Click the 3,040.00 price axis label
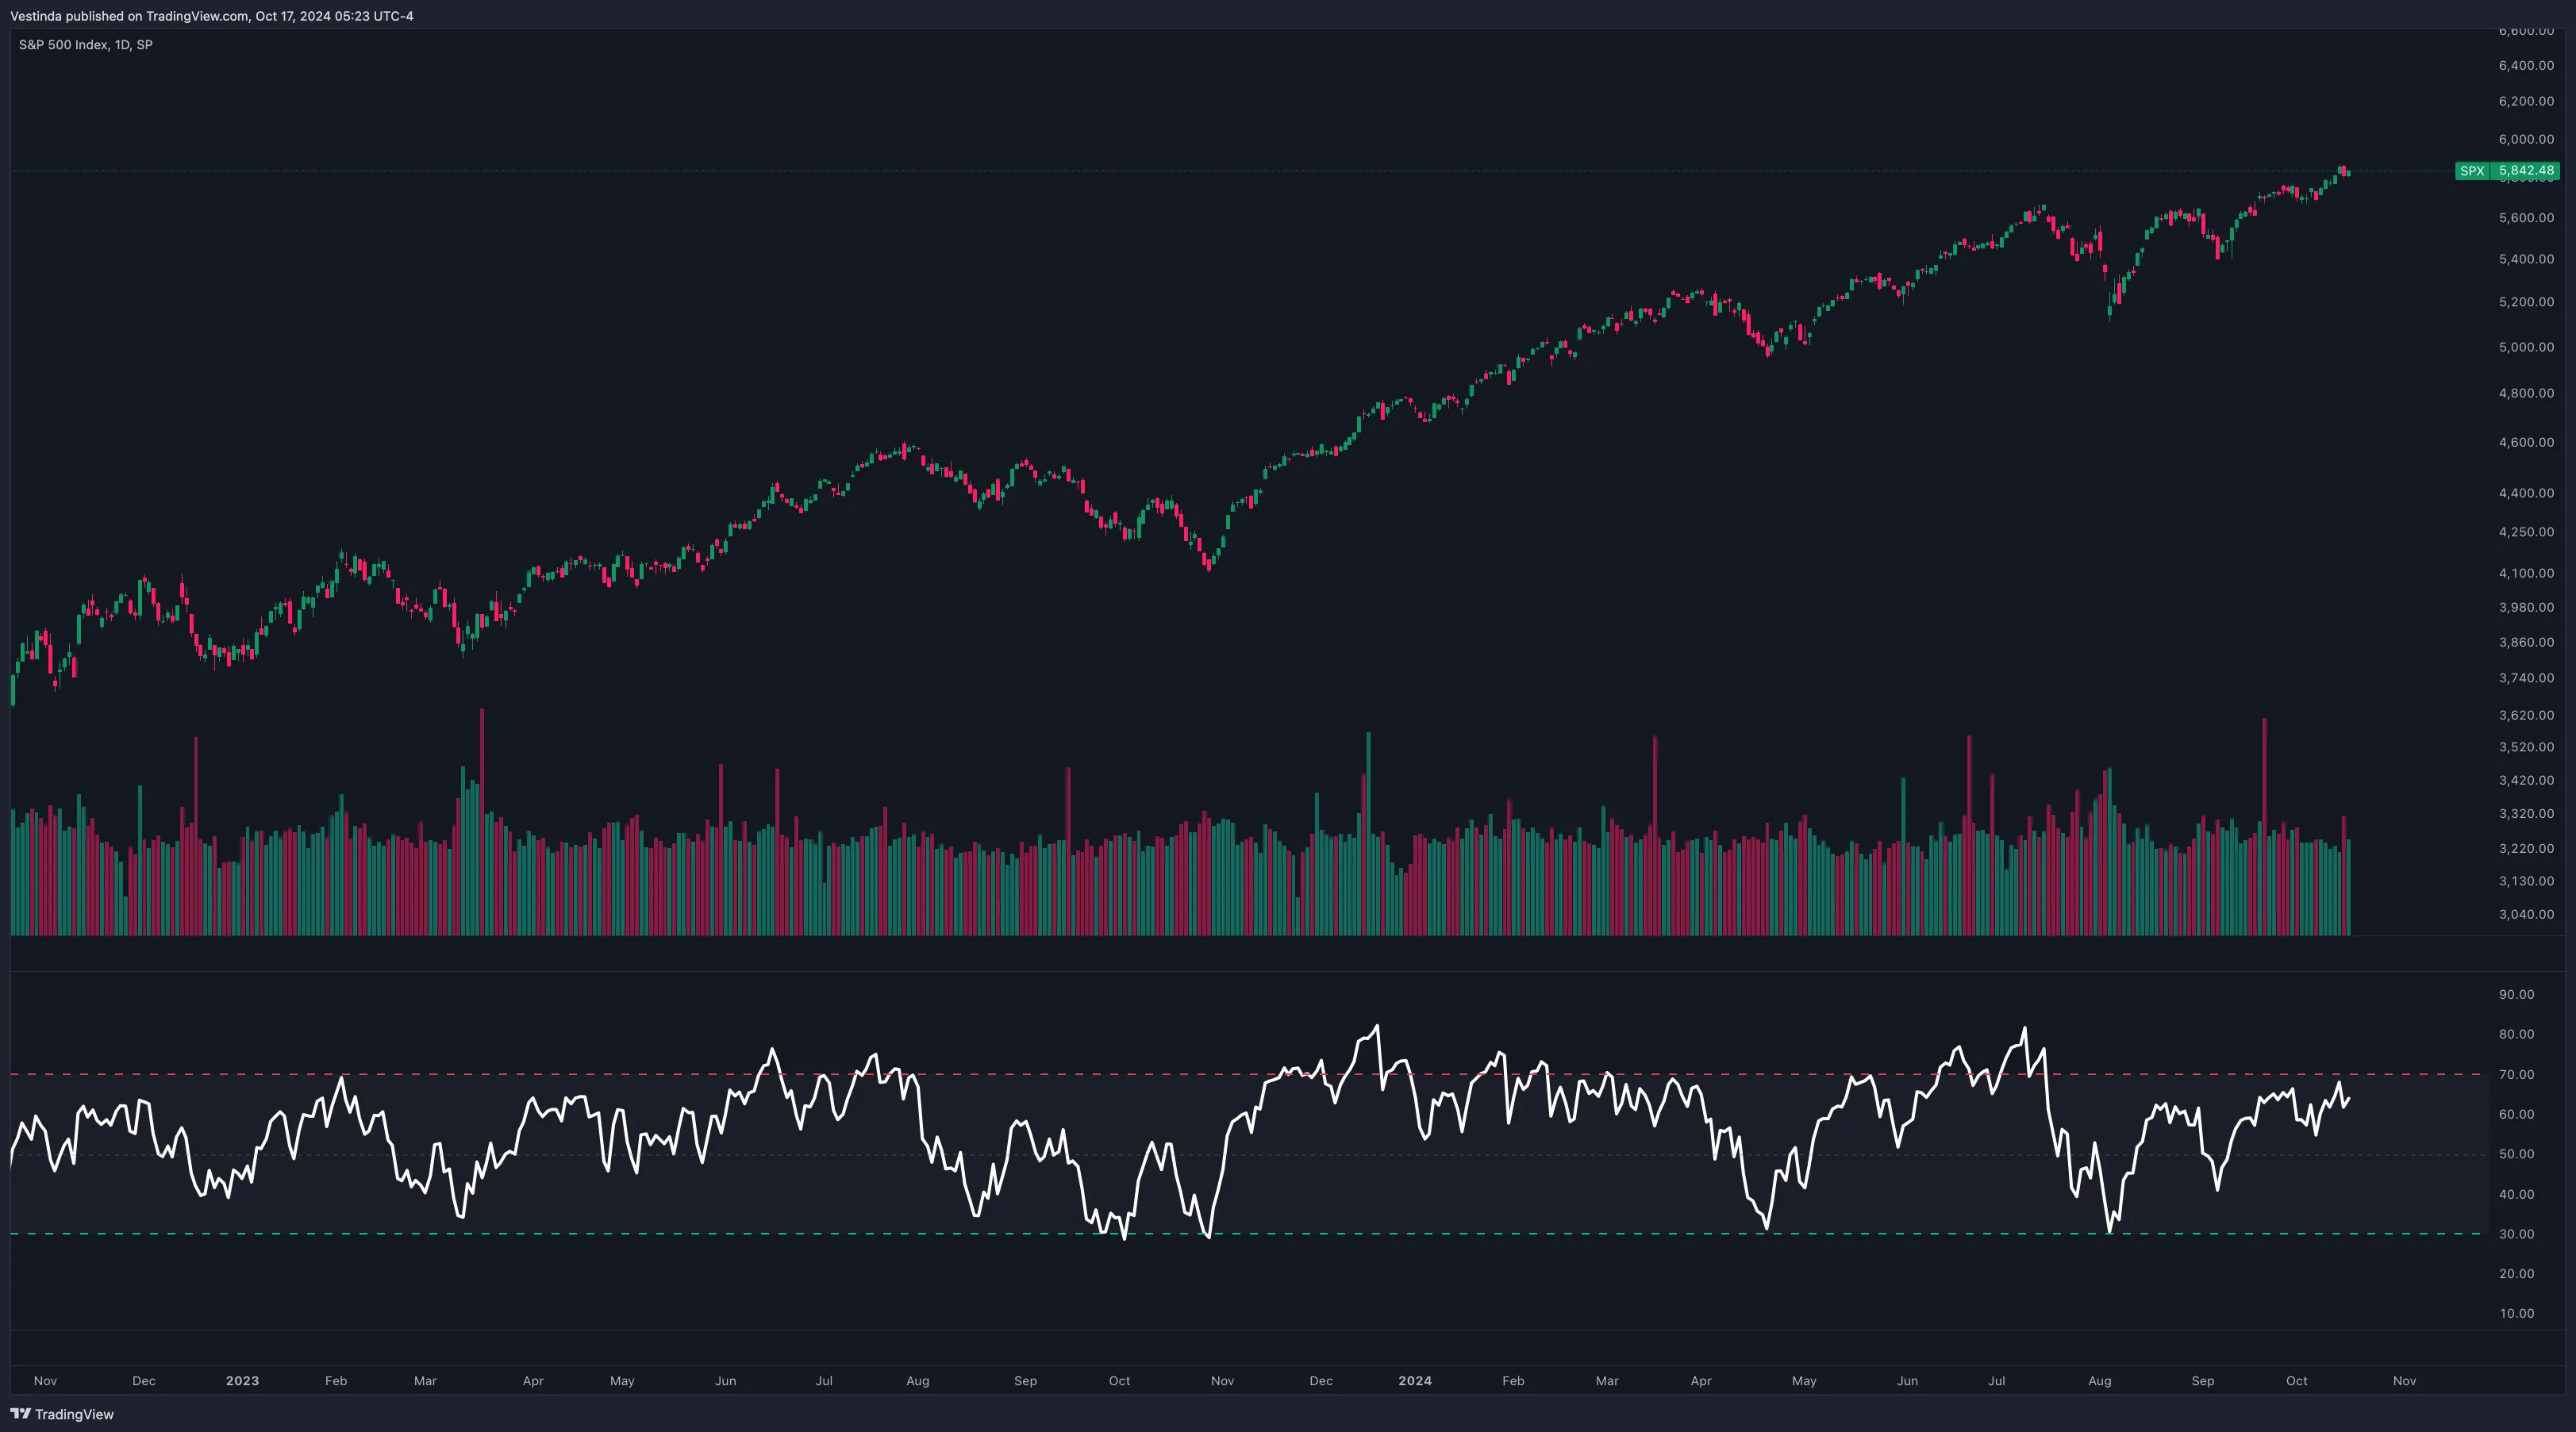 [2526, 914]
